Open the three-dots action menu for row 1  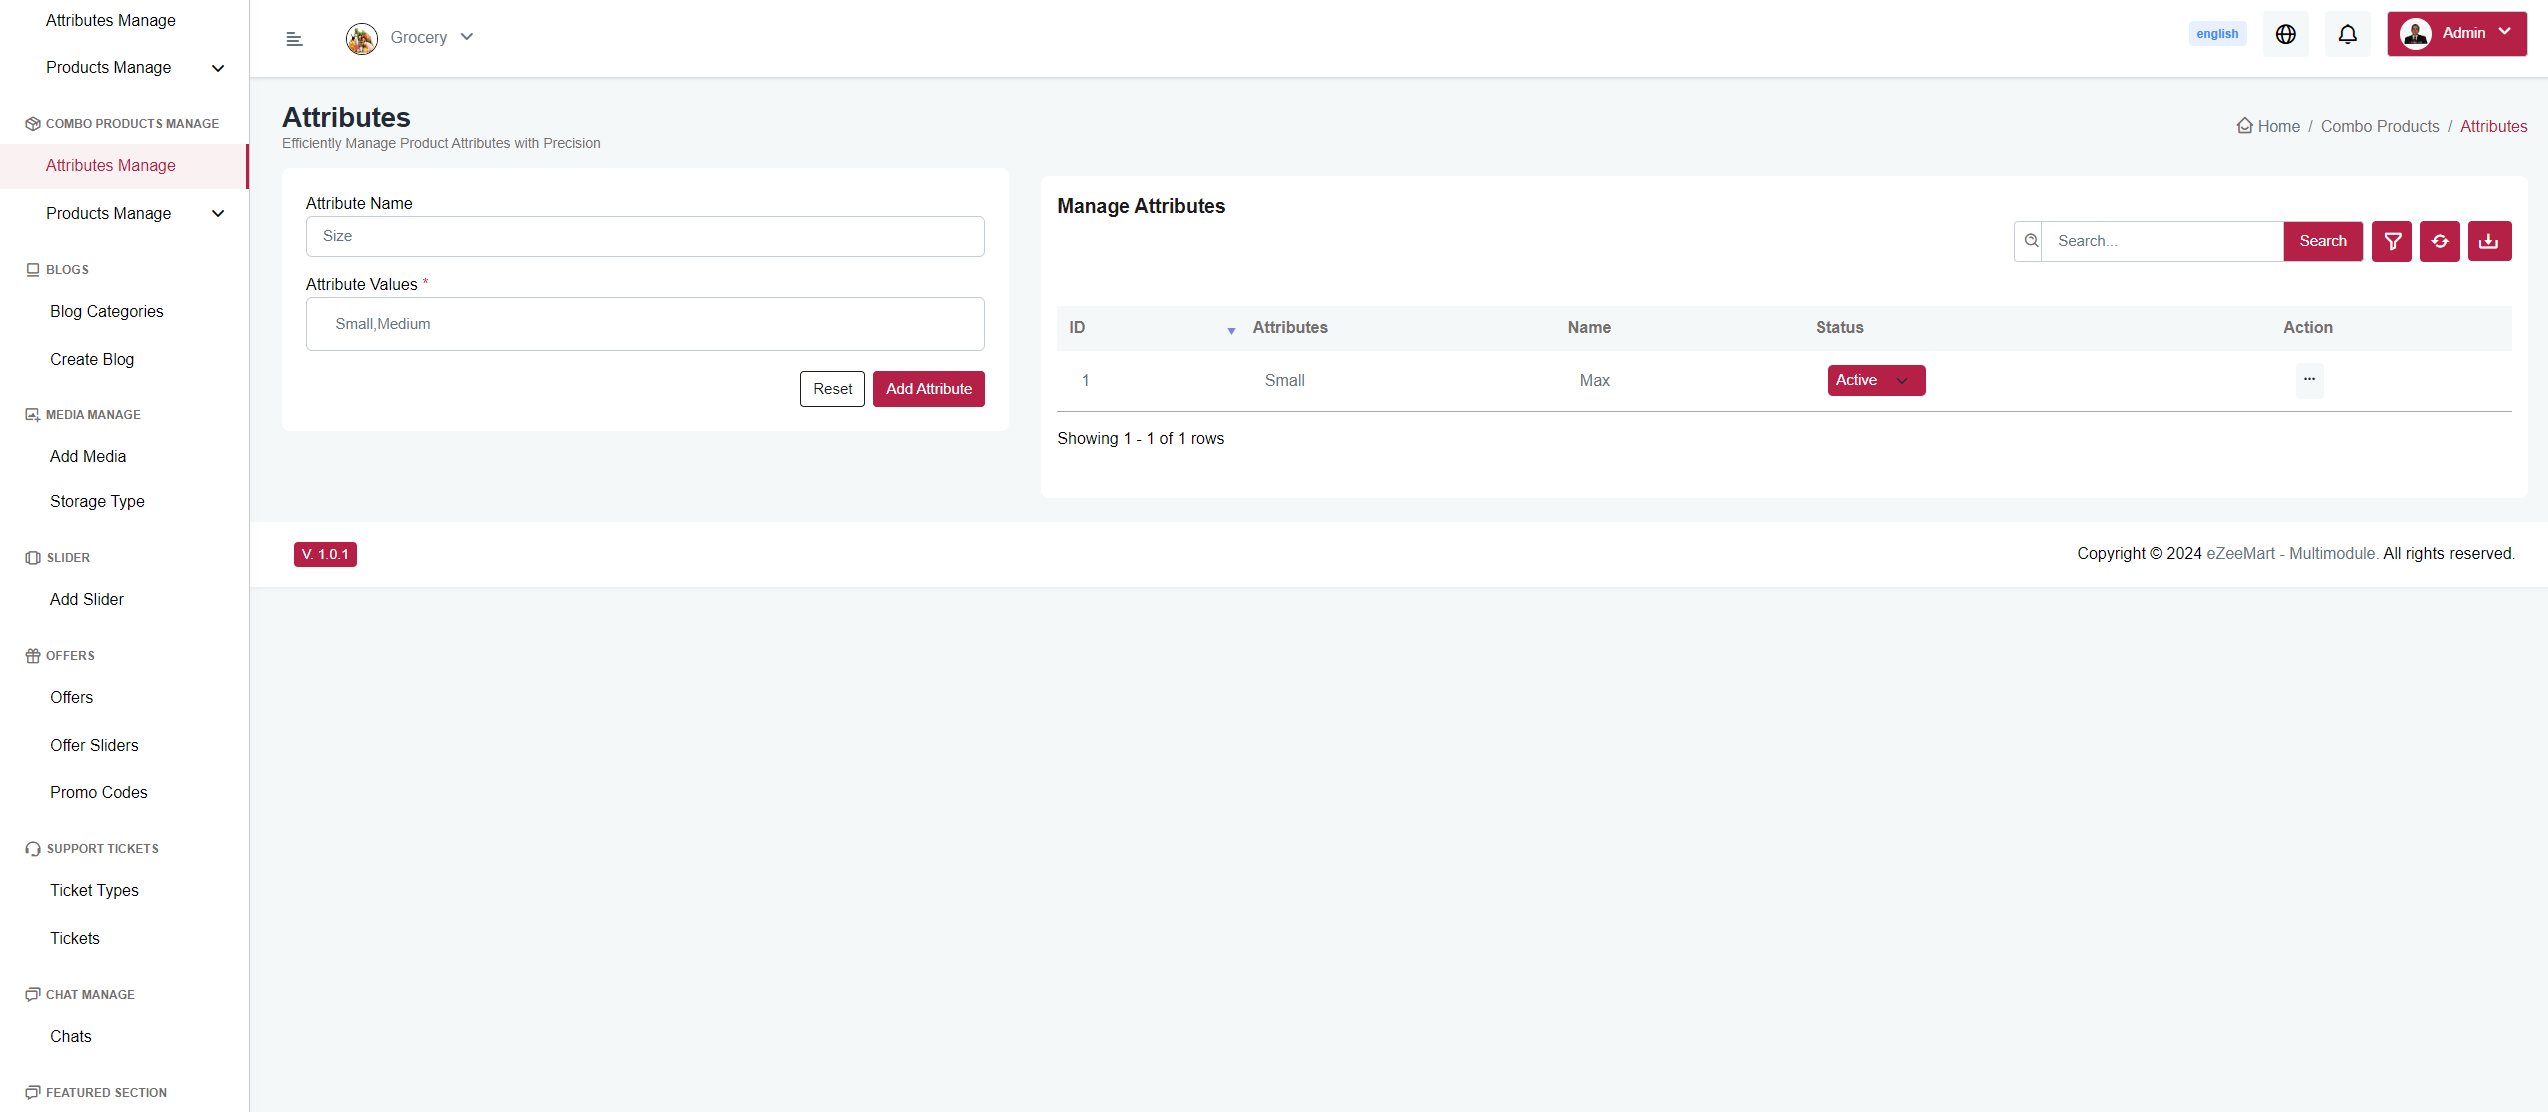2309,380
